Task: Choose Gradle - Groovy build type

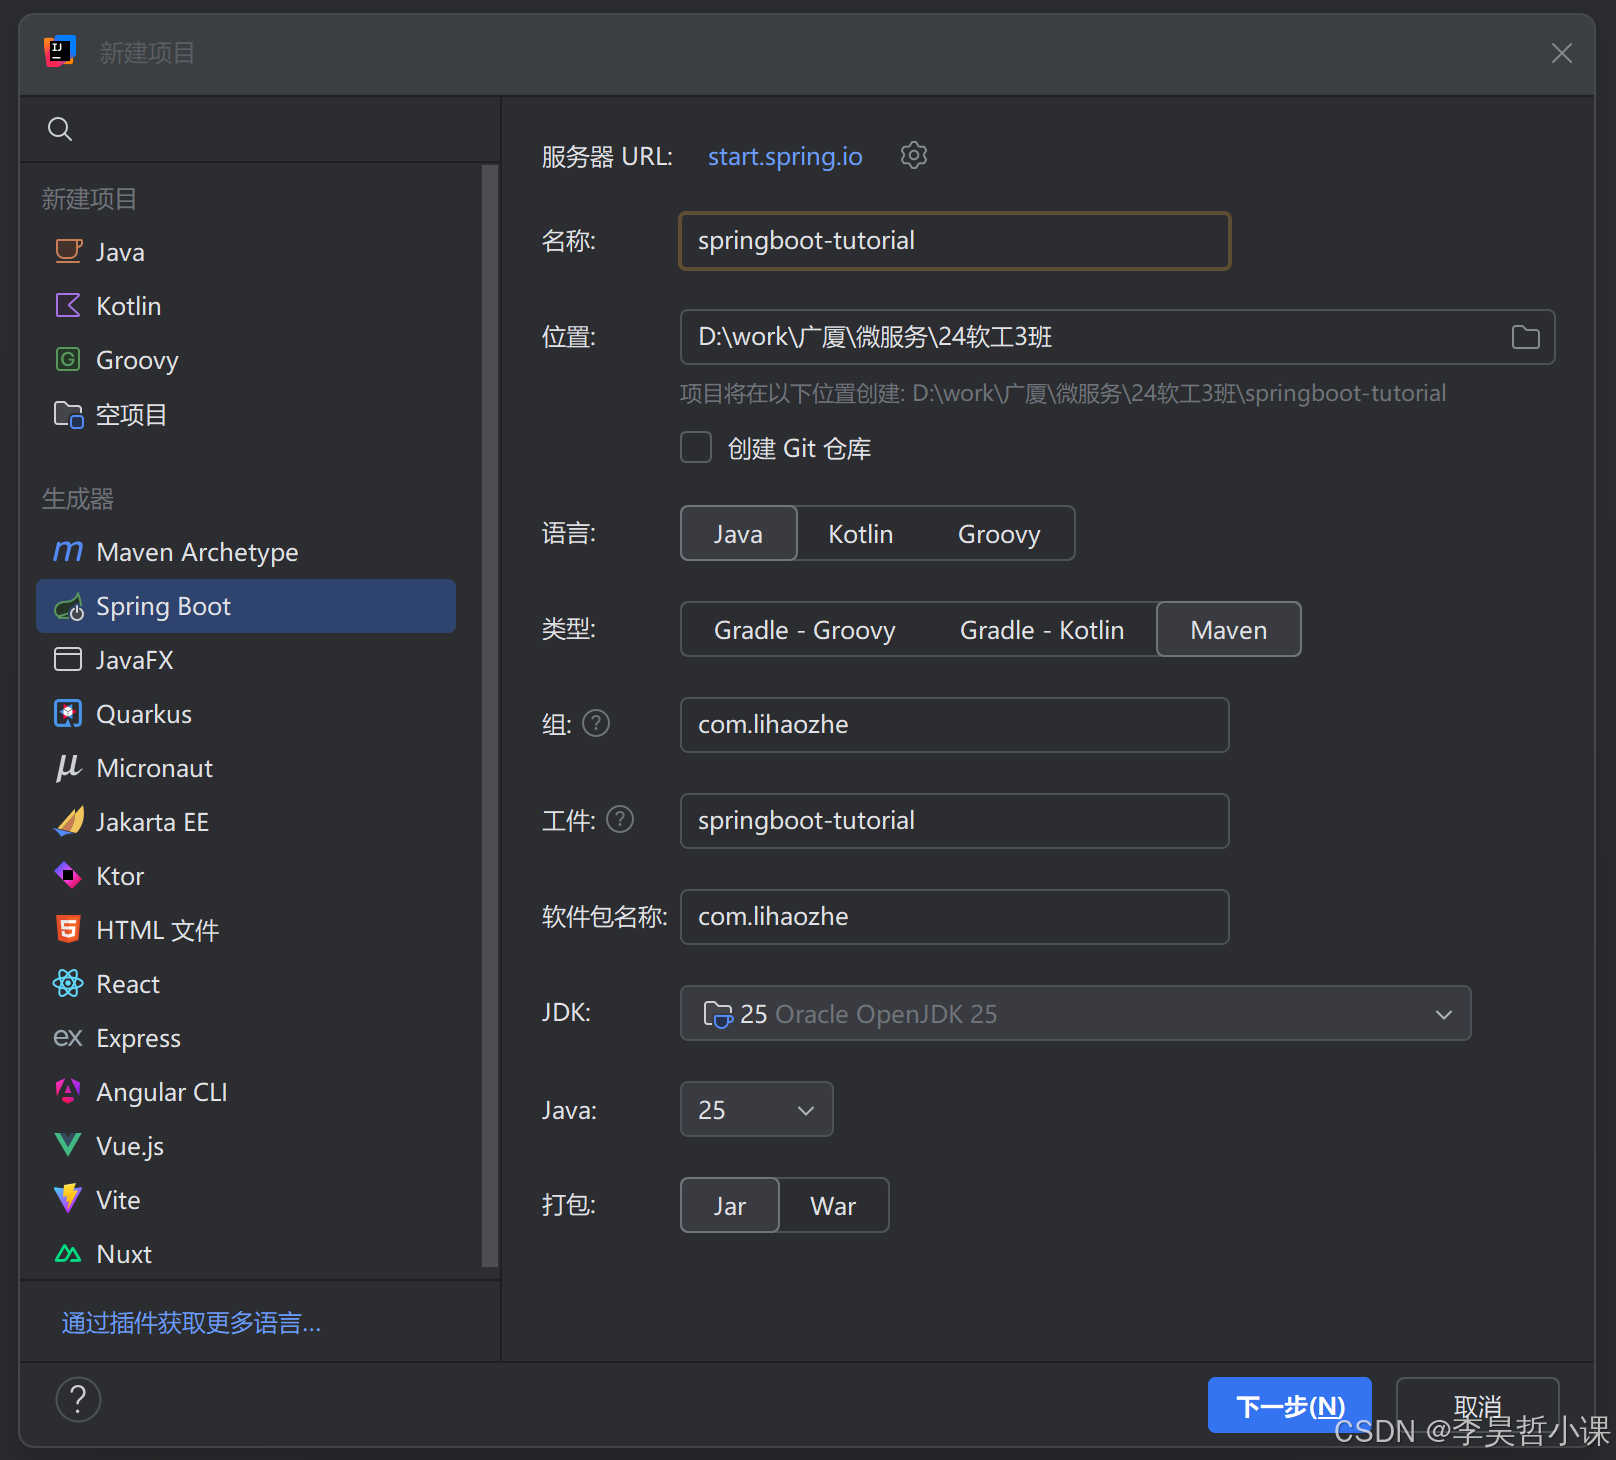Action: (804, 629)
